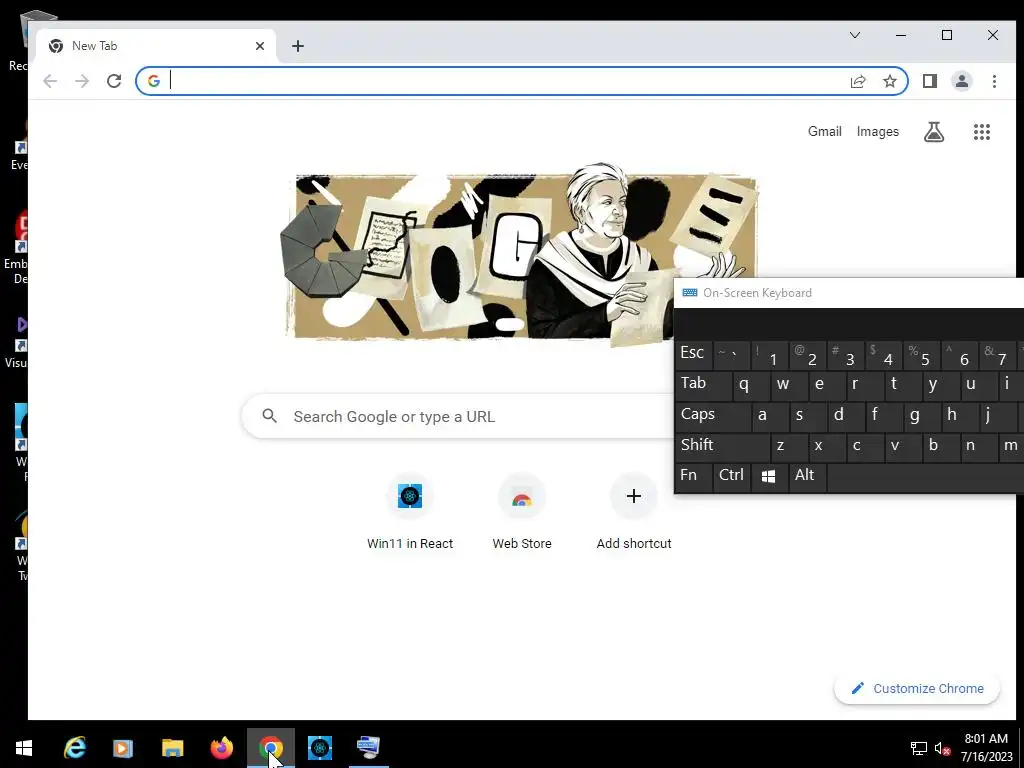The height and width of the screenshot is (768, 1024).
Task: Click the Google Doodle artwork
Action: [522, 256]
